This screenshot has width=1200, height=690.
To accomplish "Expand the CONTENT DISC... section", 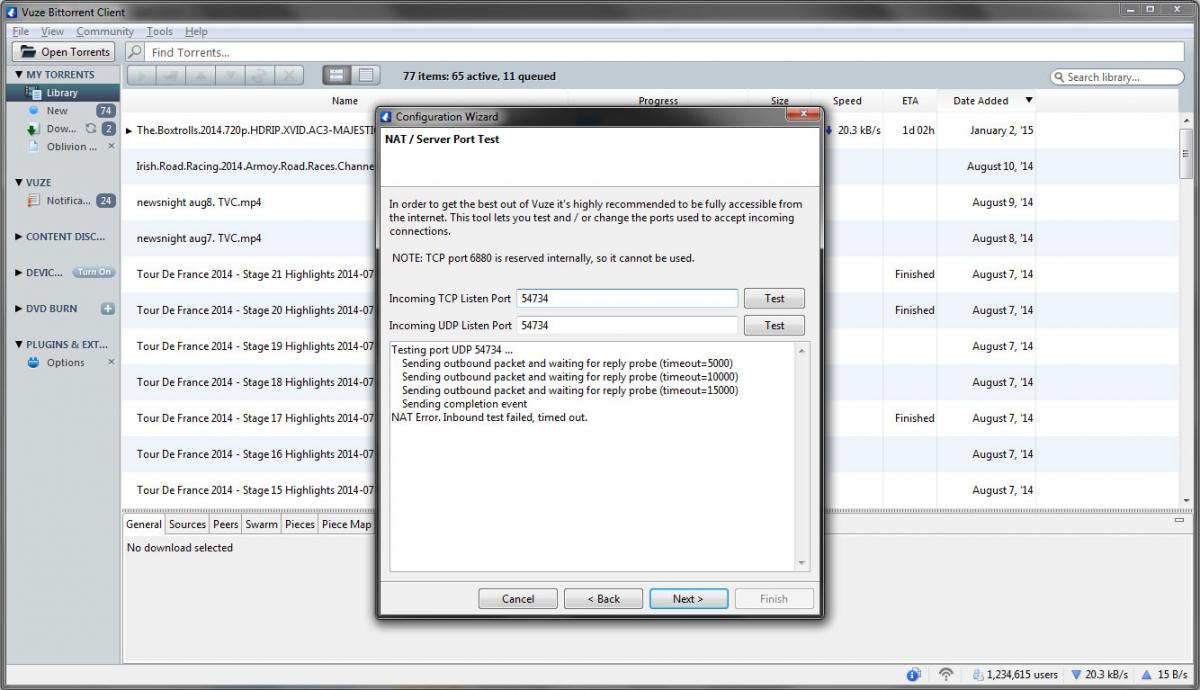I will tap(18, 237).
